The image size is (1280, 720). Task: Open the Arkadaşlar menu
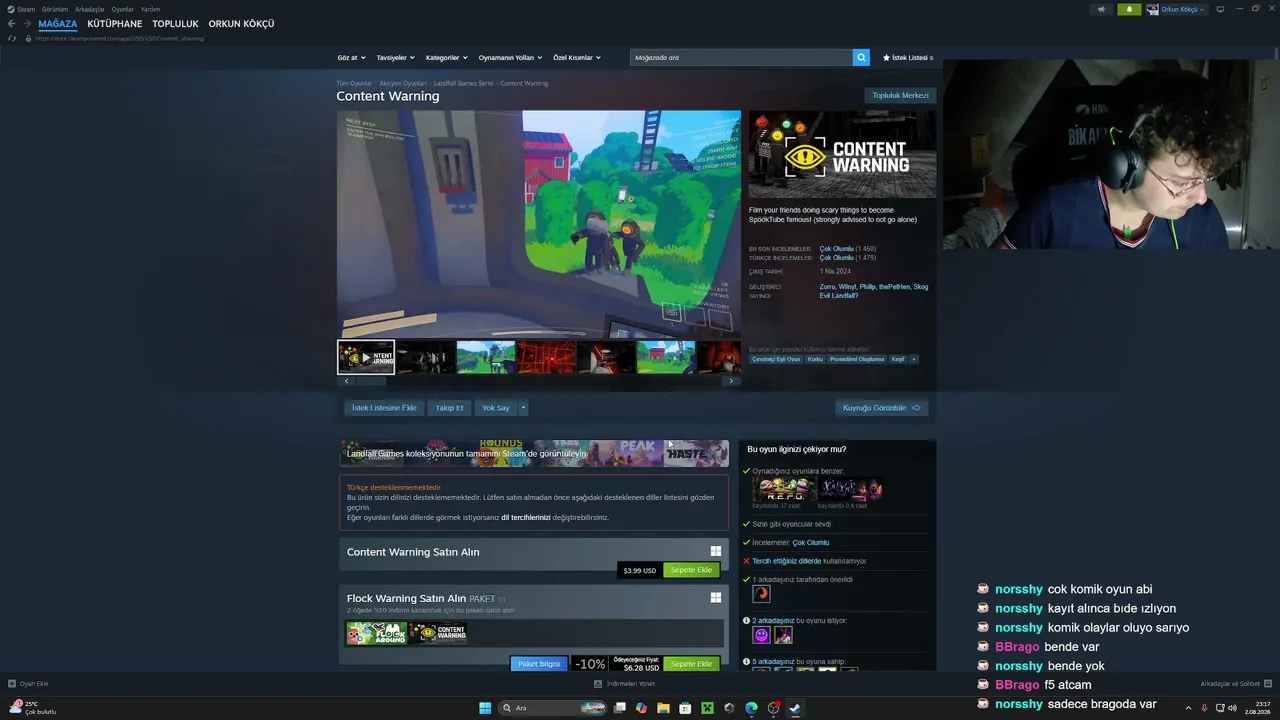(x=90, y=9)
